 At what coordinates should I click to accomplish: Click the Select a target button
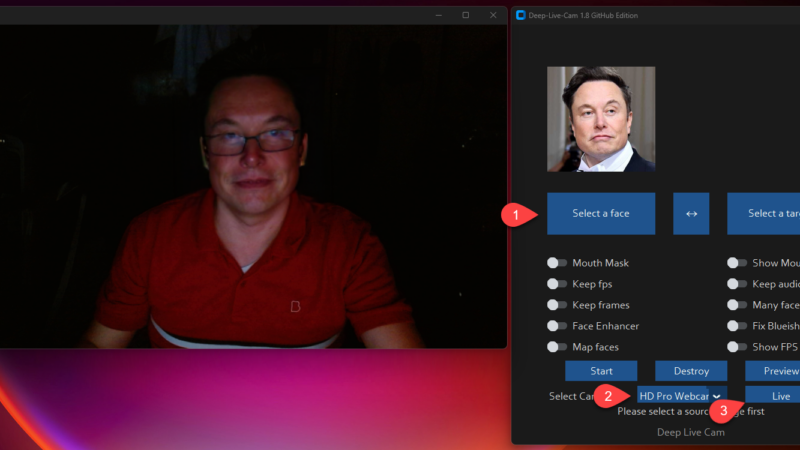coord(765,213)
